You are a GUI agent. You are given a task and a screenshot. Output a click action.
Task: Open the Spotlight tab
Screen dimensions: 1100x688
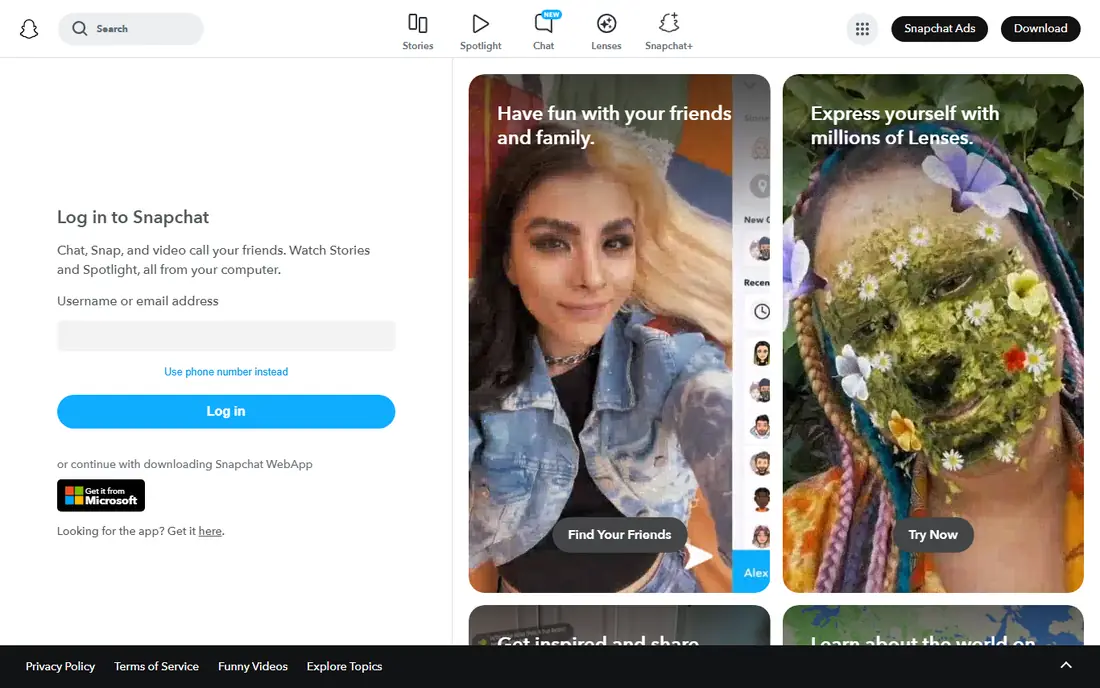pos(481,32)
